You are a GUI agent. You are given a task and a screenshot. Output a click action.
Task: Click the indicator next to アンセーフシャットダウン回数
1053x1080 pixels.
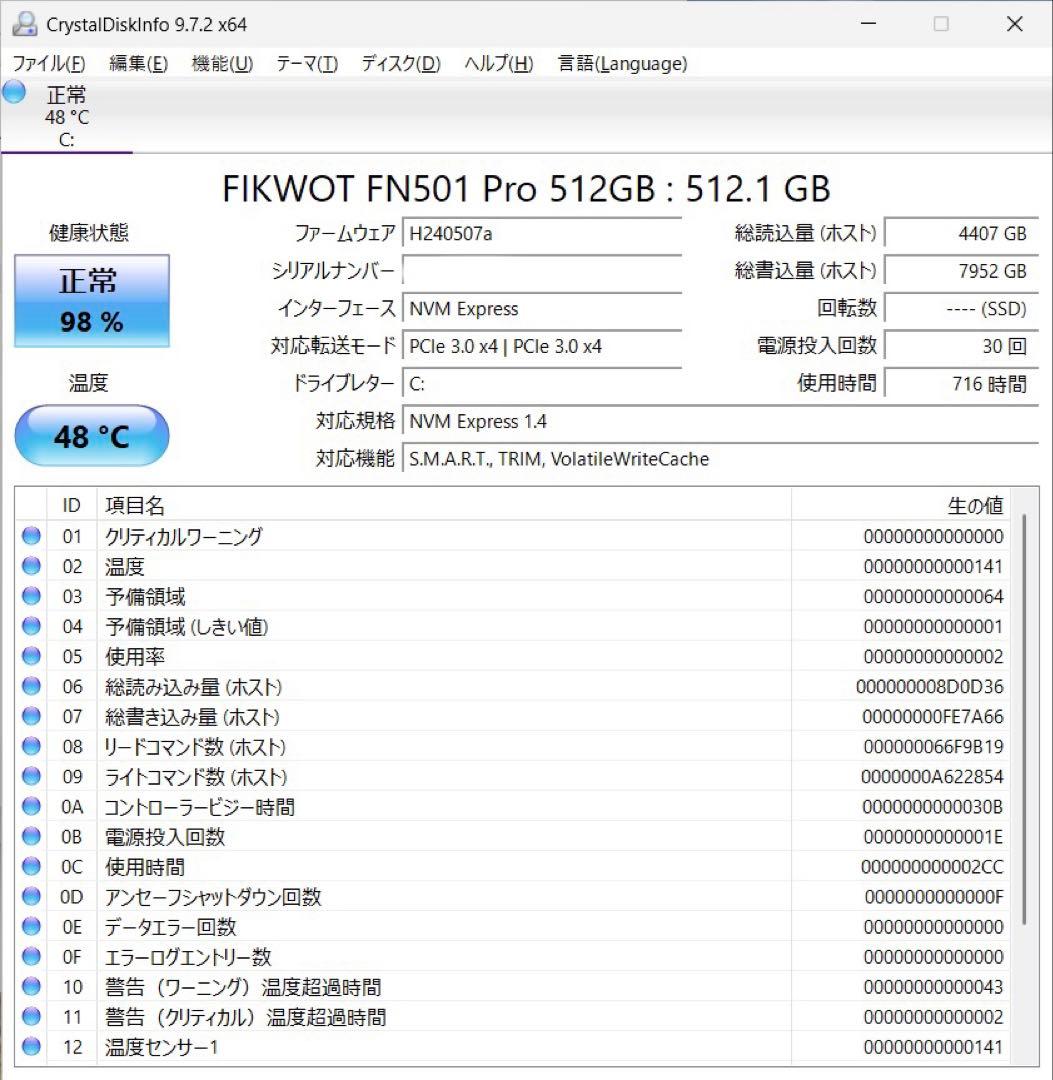click(x=30, y=897)
